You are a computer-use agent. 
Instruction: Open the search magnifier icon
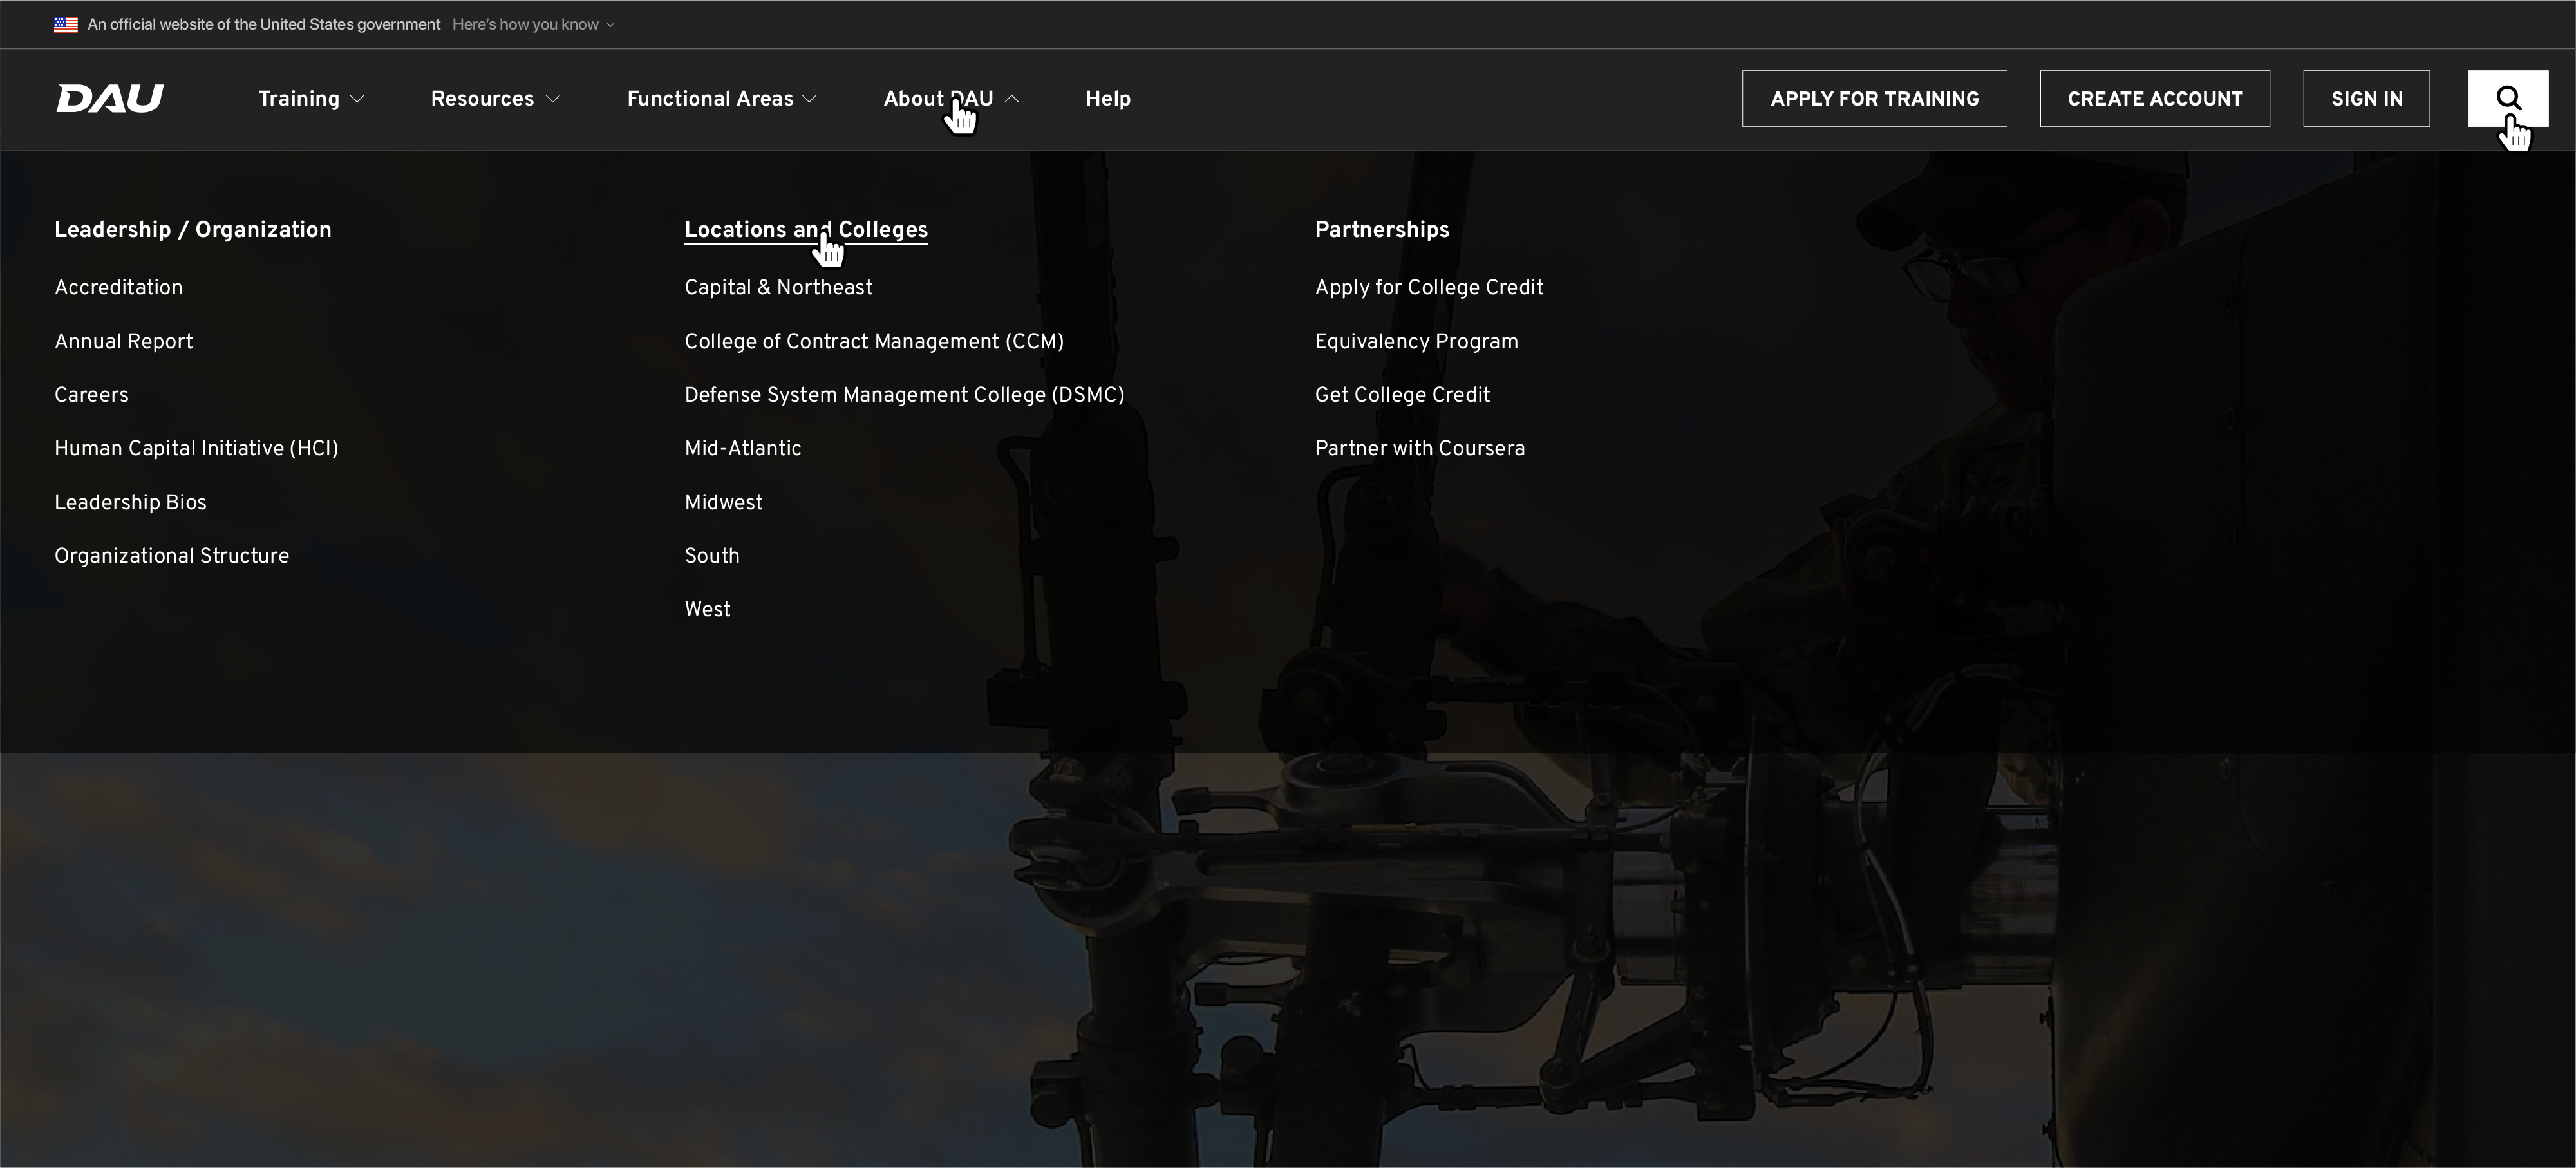click(2507, 98)
